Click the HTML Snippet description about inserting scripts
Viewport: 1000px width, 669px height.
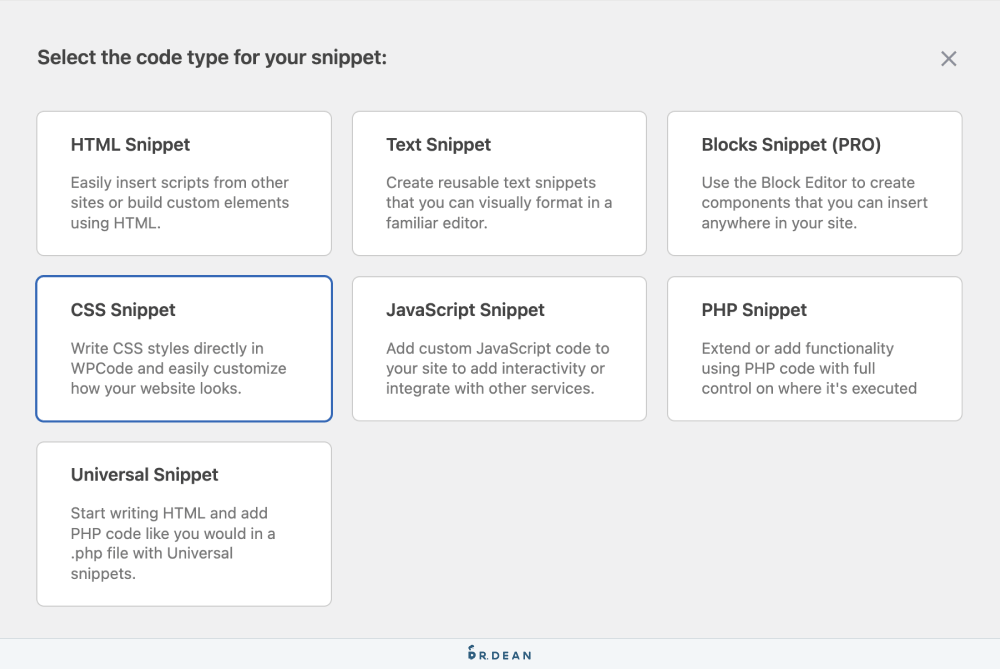[179, 203]
